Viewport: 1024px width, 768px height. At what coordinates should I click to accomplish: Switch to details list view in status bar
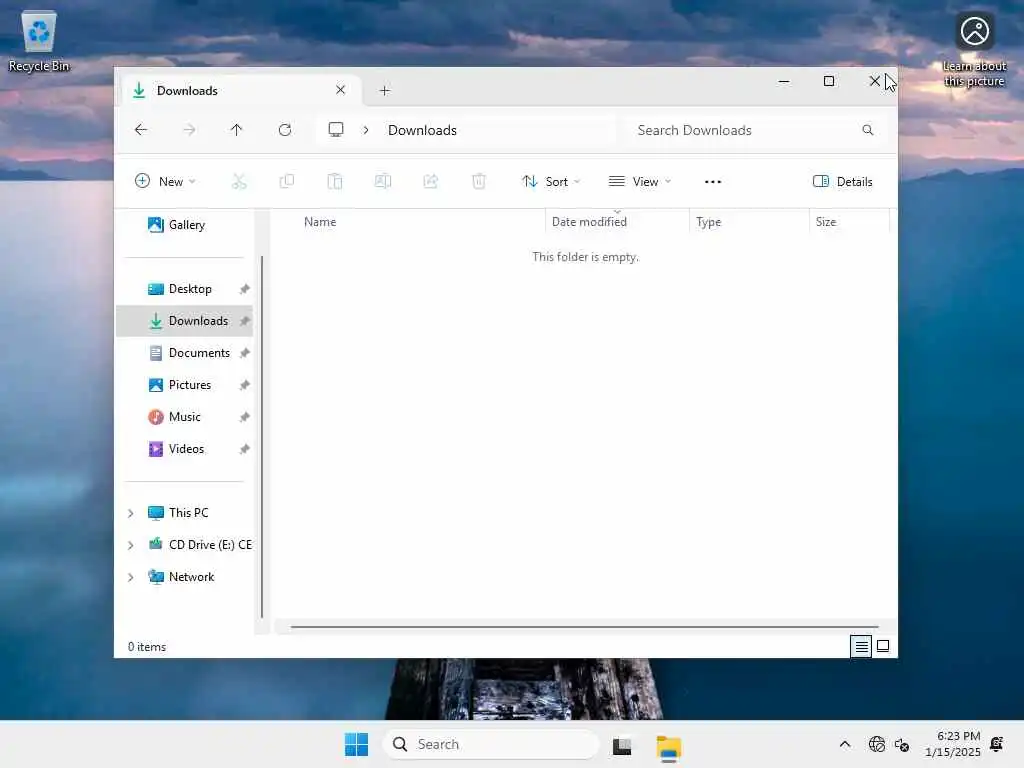click(861, 647)
